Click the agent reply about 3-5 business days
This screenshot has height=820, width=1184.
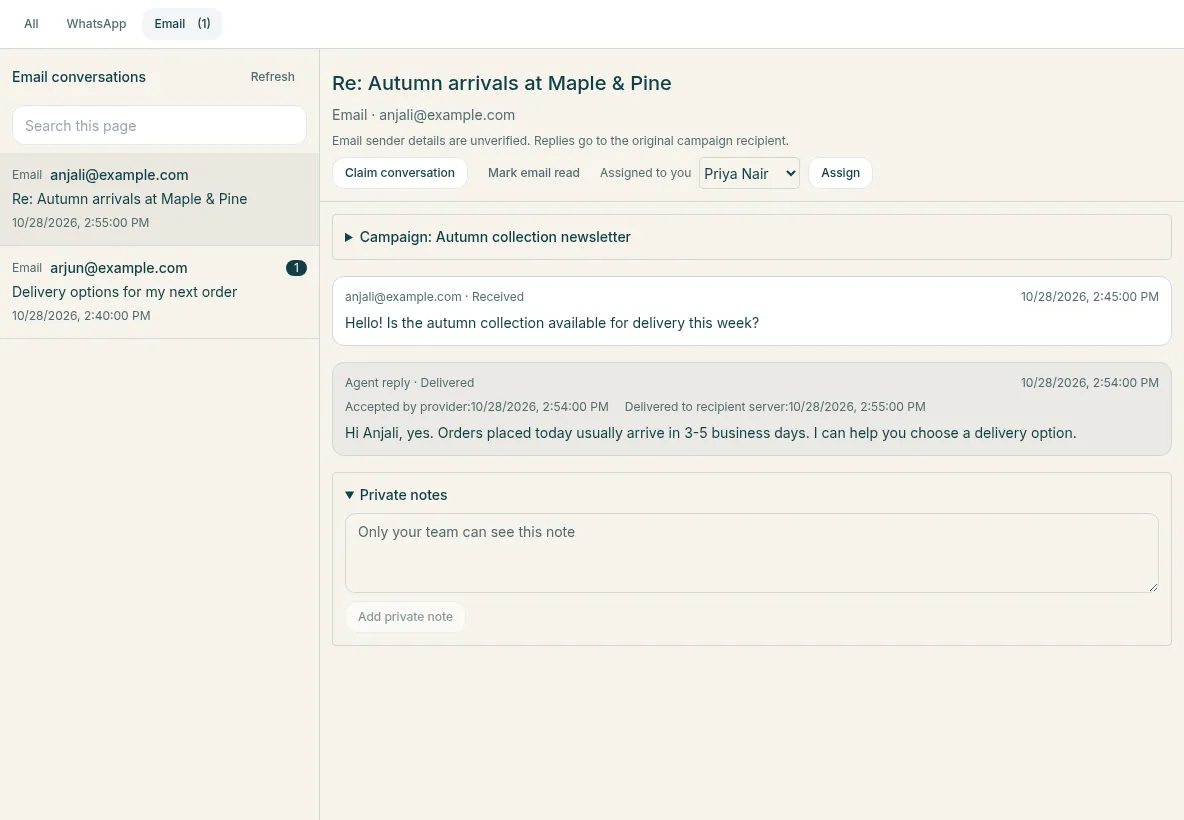pyautogui.click(x=751, y=409)
